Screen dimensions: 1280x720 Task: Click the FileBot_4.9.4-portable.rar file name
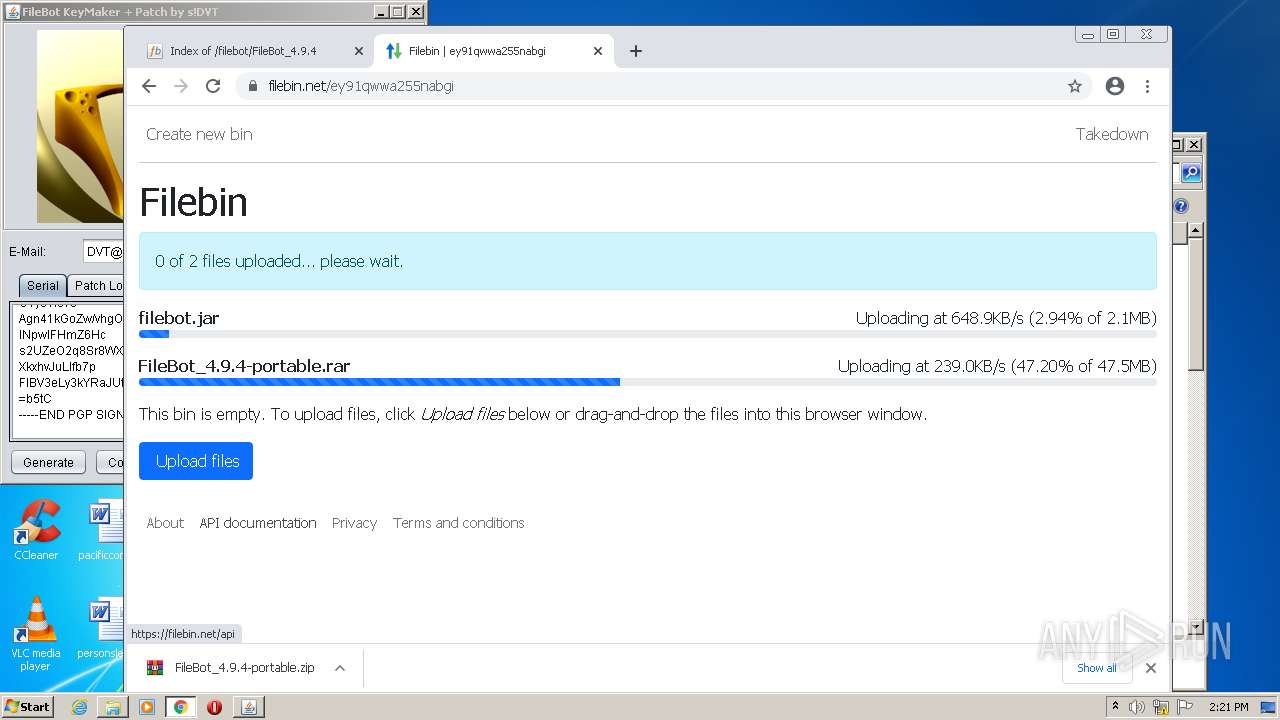244,366
